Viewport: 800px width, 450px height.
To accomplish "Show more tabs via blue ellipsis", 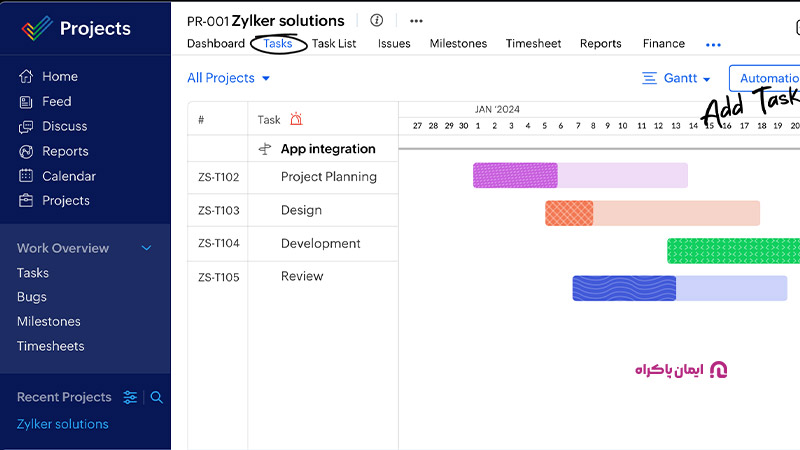I will (713, 45).
